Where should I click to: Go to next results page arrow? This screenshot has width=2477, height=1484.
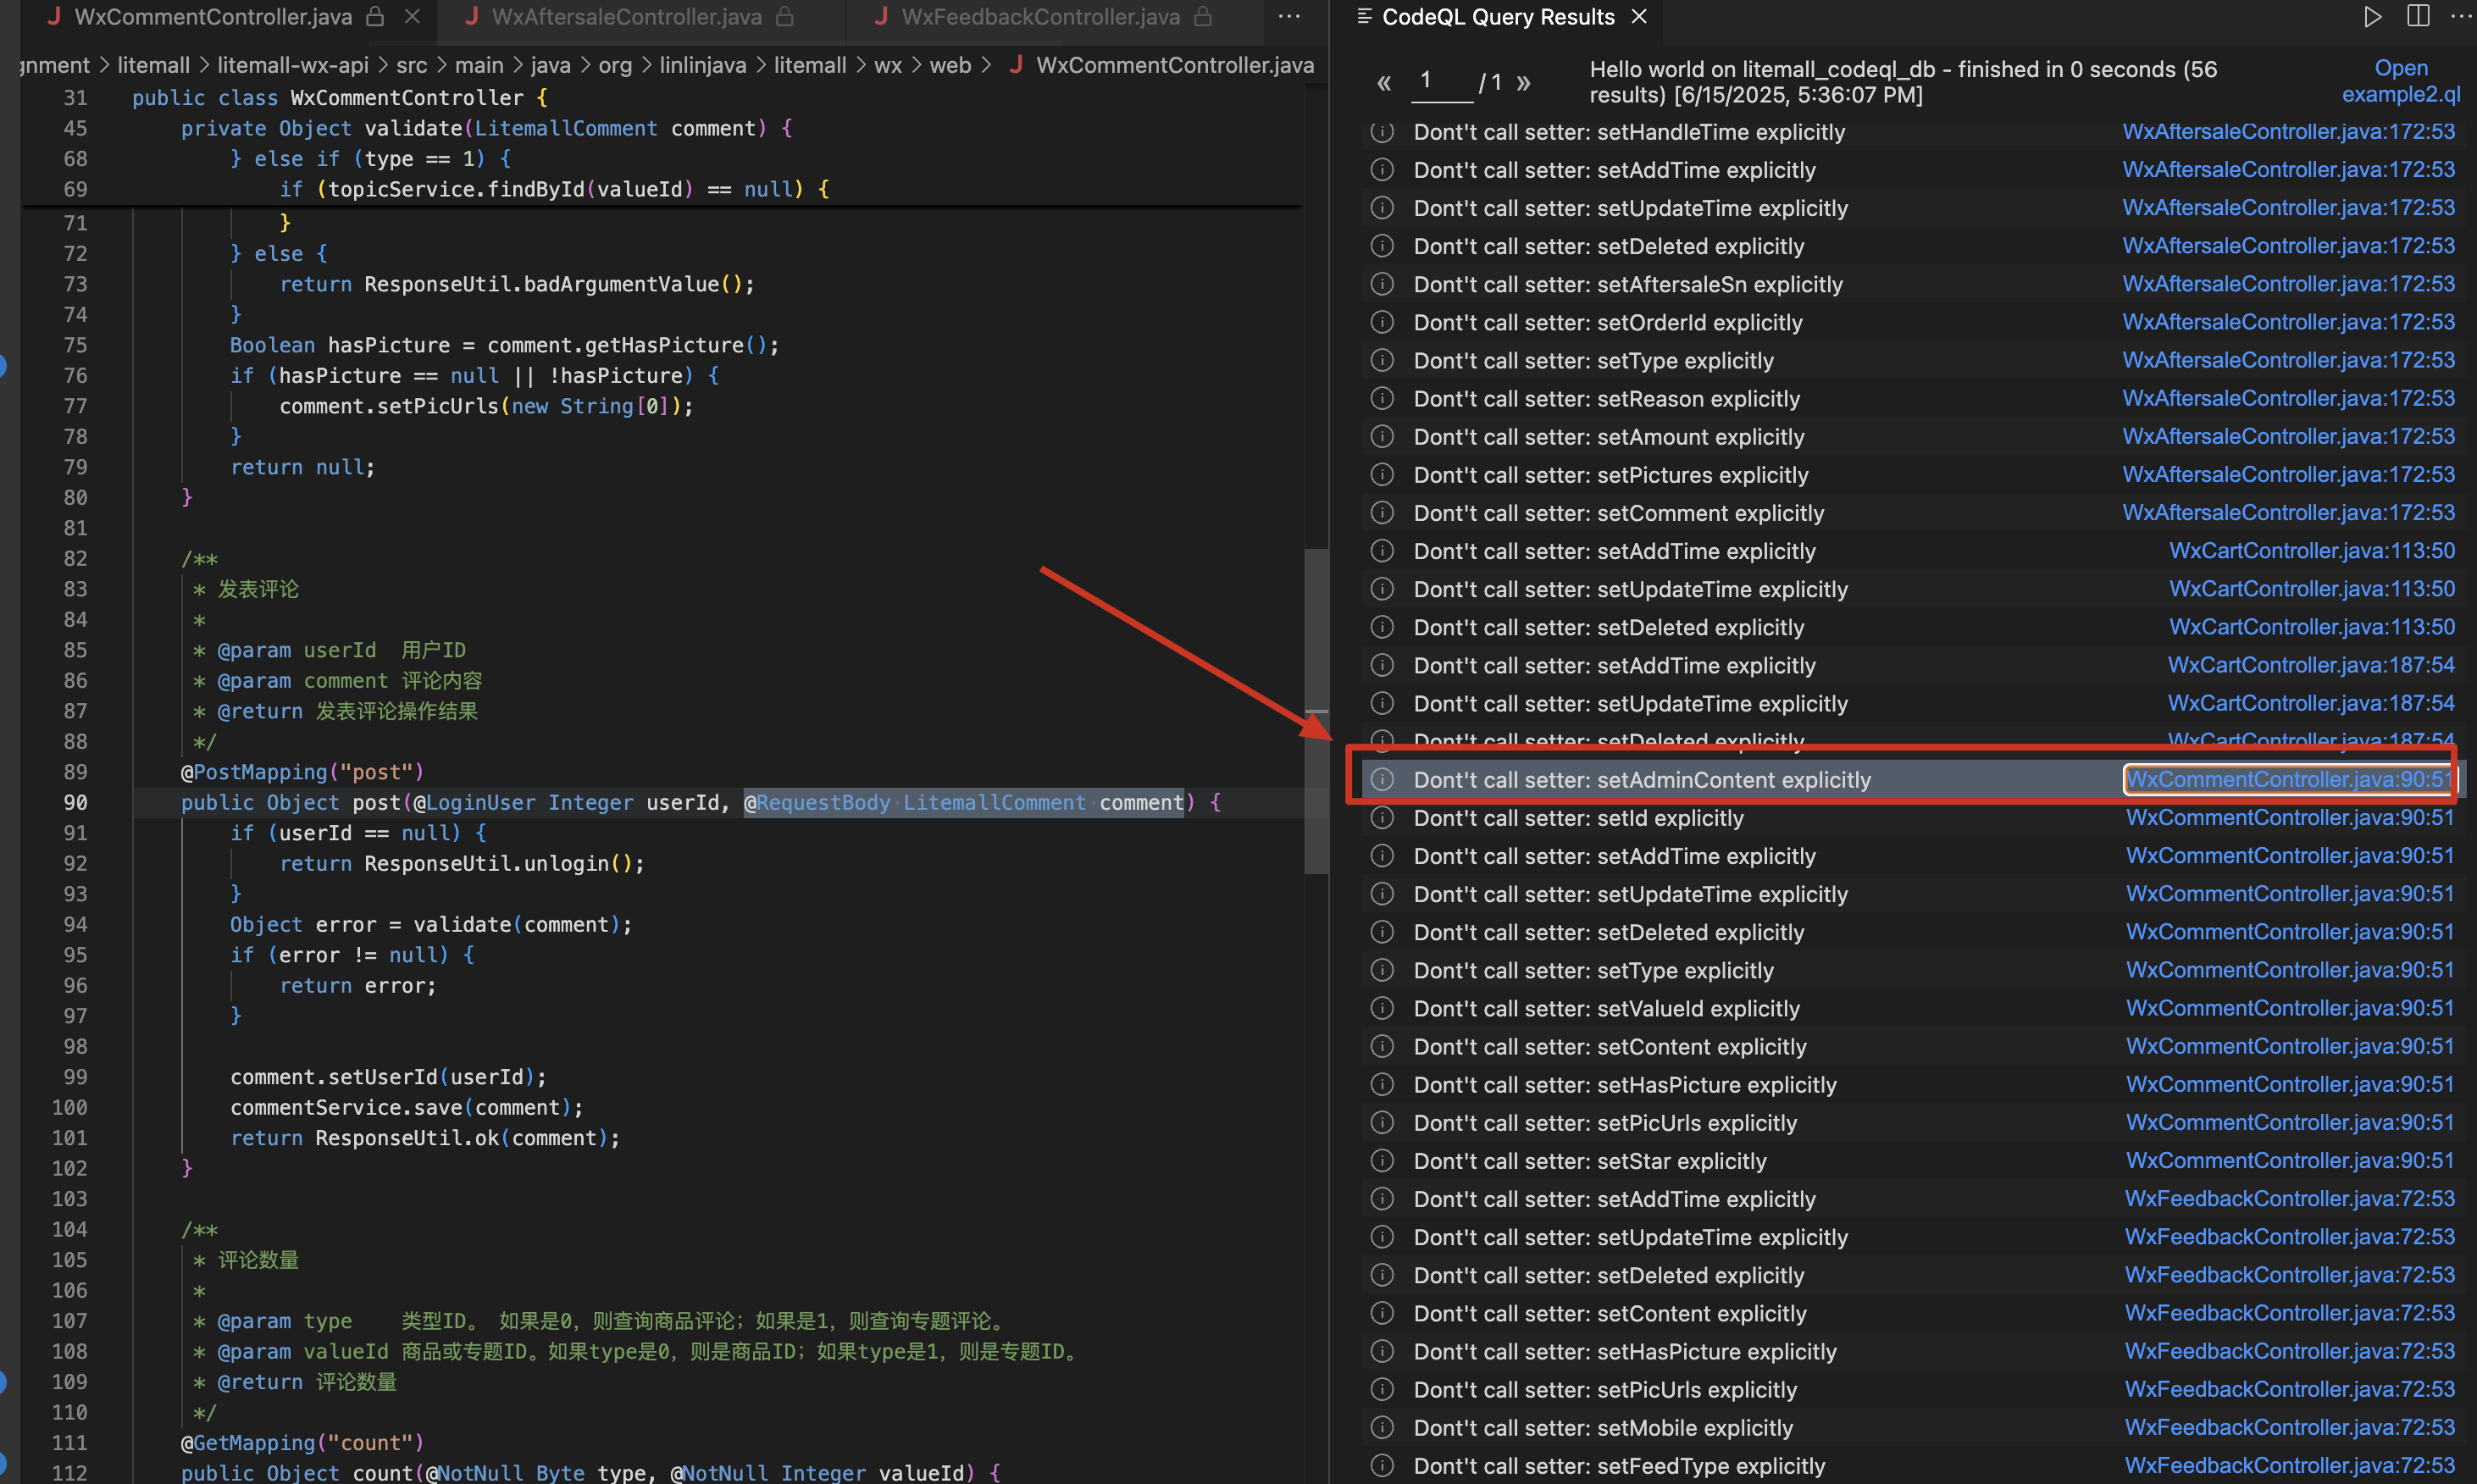[x=1523, y=83]
